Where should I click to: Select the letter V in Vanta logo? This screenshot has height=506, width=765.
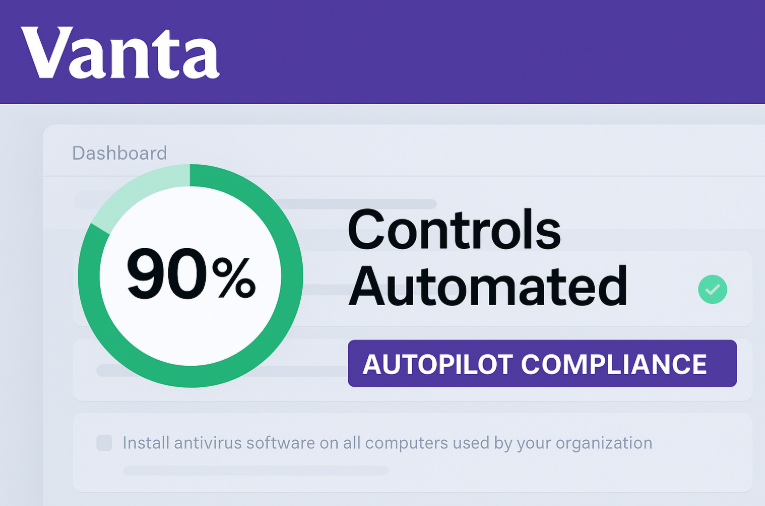pyautogui.click(x=47, y=53)
